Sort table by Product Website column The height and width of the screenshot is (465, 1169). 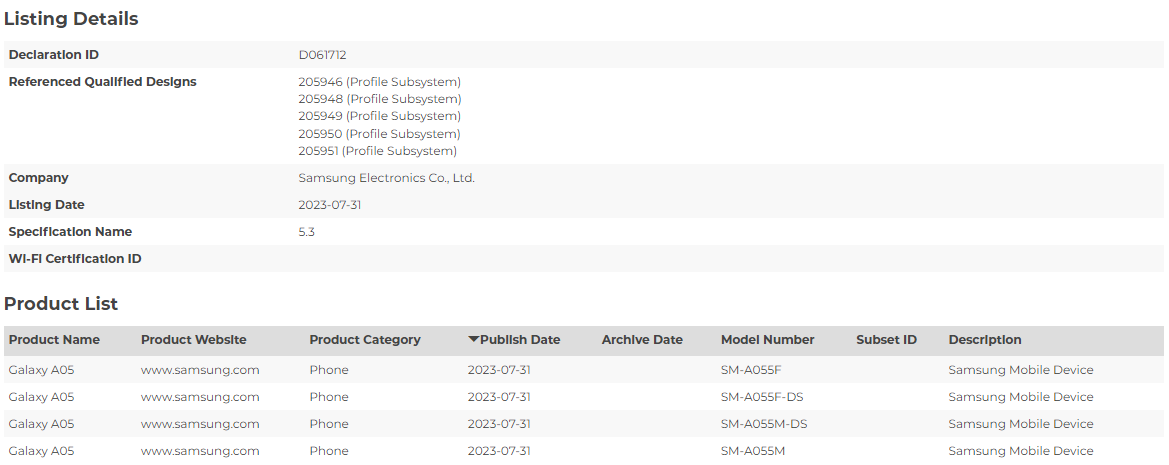point(193,340)
